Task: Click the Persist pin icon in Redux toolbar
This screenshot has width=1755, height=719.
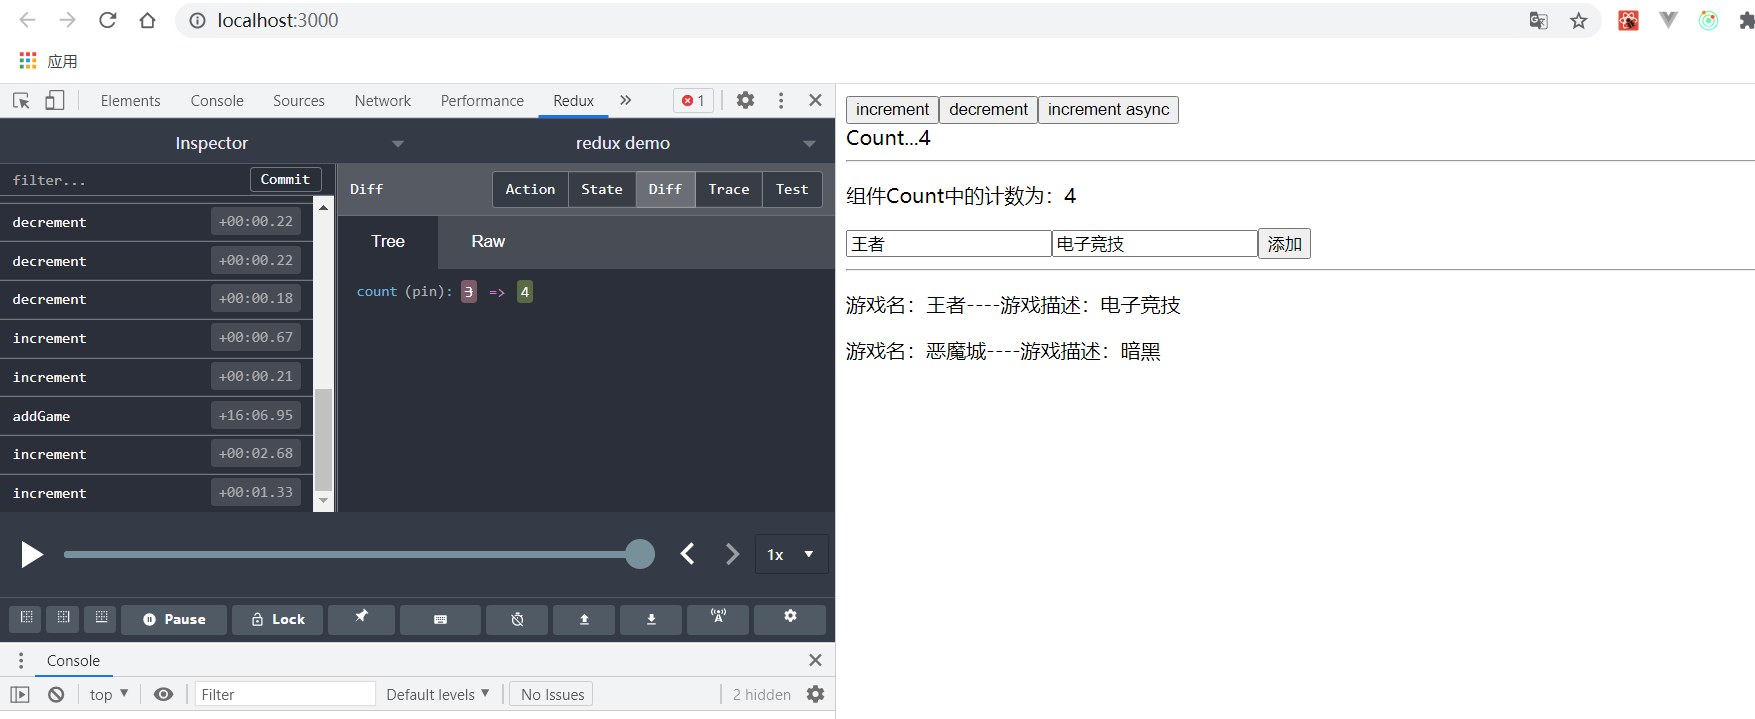Action: 361,619
